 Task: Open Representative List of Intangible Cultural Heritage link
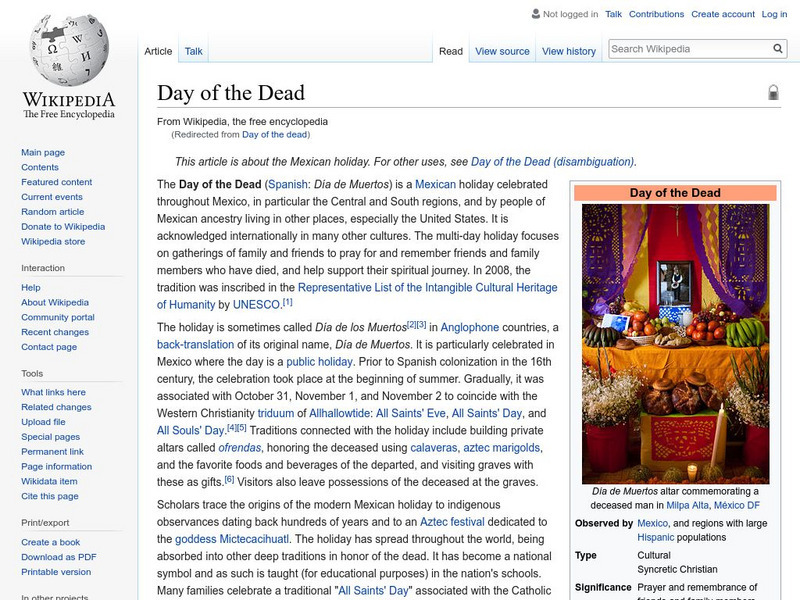click(x=428, y=287)
